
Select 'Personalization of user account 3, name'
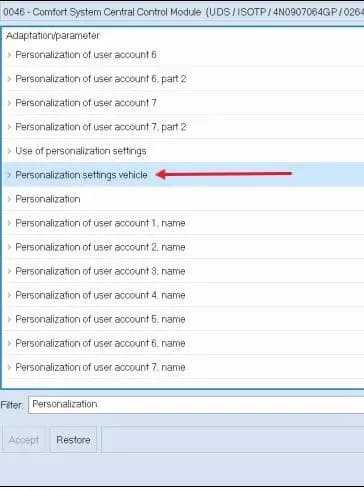pyautogui.click(x=100, y=271)
